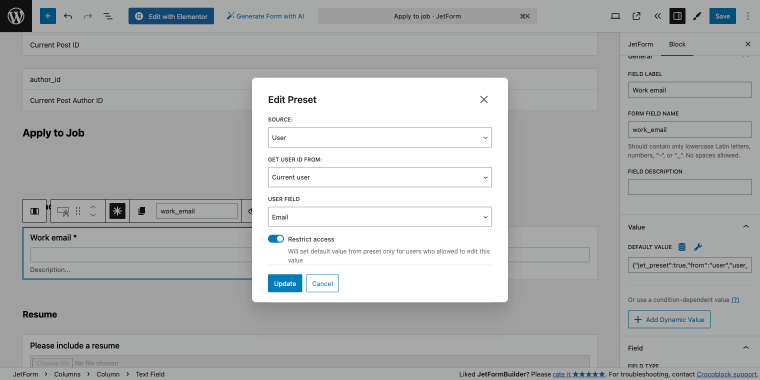
Task: Open the rate it stars link
Action: 579,374
